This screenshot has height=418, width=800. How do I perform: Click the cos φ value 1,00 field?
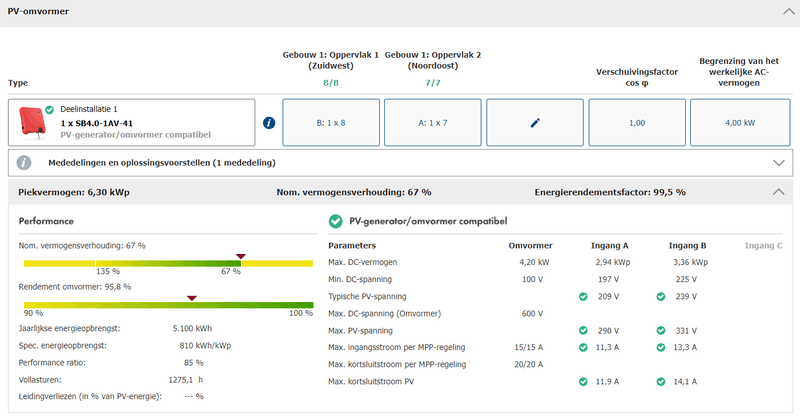point(637,123)
